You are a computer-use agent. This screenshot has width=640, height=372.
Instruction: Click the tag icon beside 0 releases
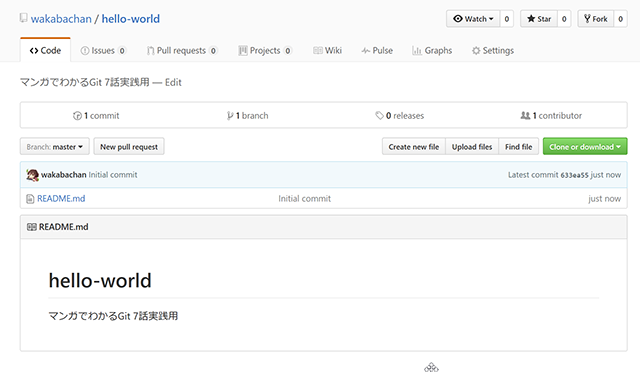[380, 116]
